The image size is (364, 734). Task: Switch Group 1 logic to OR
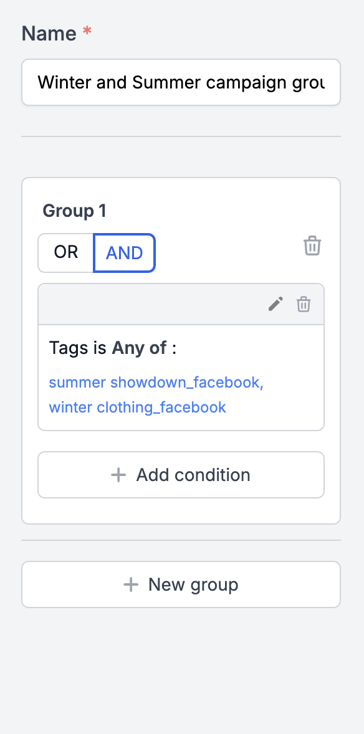coord(66,253)
